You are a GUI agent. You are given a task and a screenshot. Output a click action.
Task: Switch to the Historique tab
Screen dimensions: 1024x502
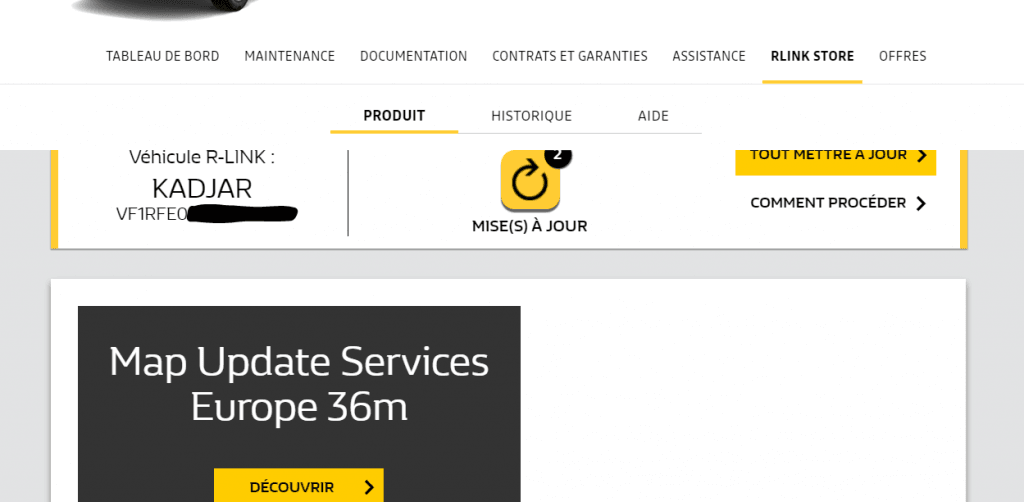click(531, 116)
